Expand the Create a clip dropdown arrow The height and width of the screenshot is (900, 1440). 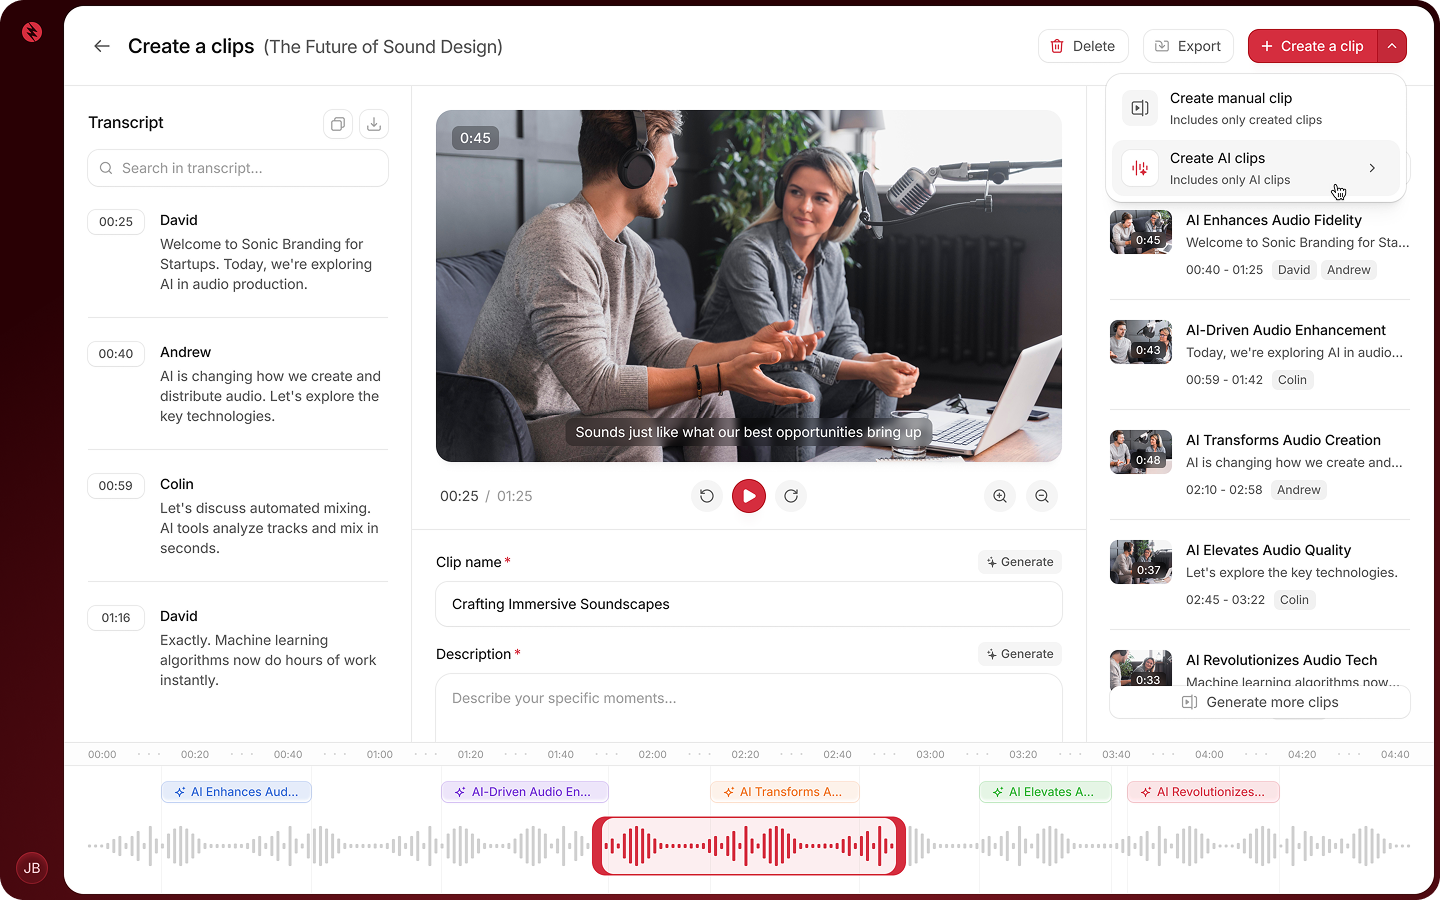coord(1392,46)
